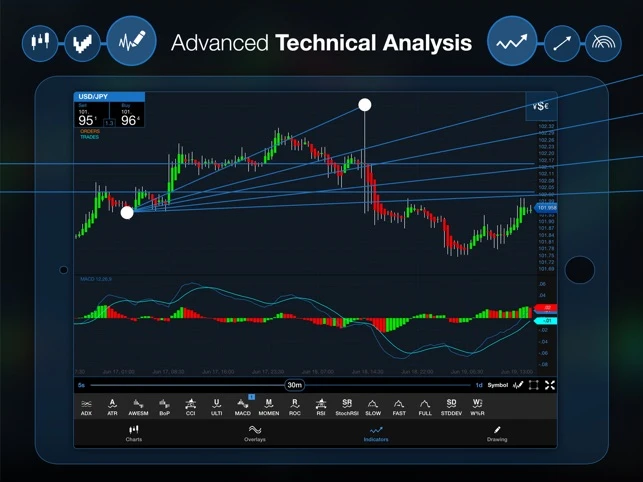Viewport: 643px width, 482px height.
Task: Click the MACD 12,26,9 label
Action: (x=96, y=279)
